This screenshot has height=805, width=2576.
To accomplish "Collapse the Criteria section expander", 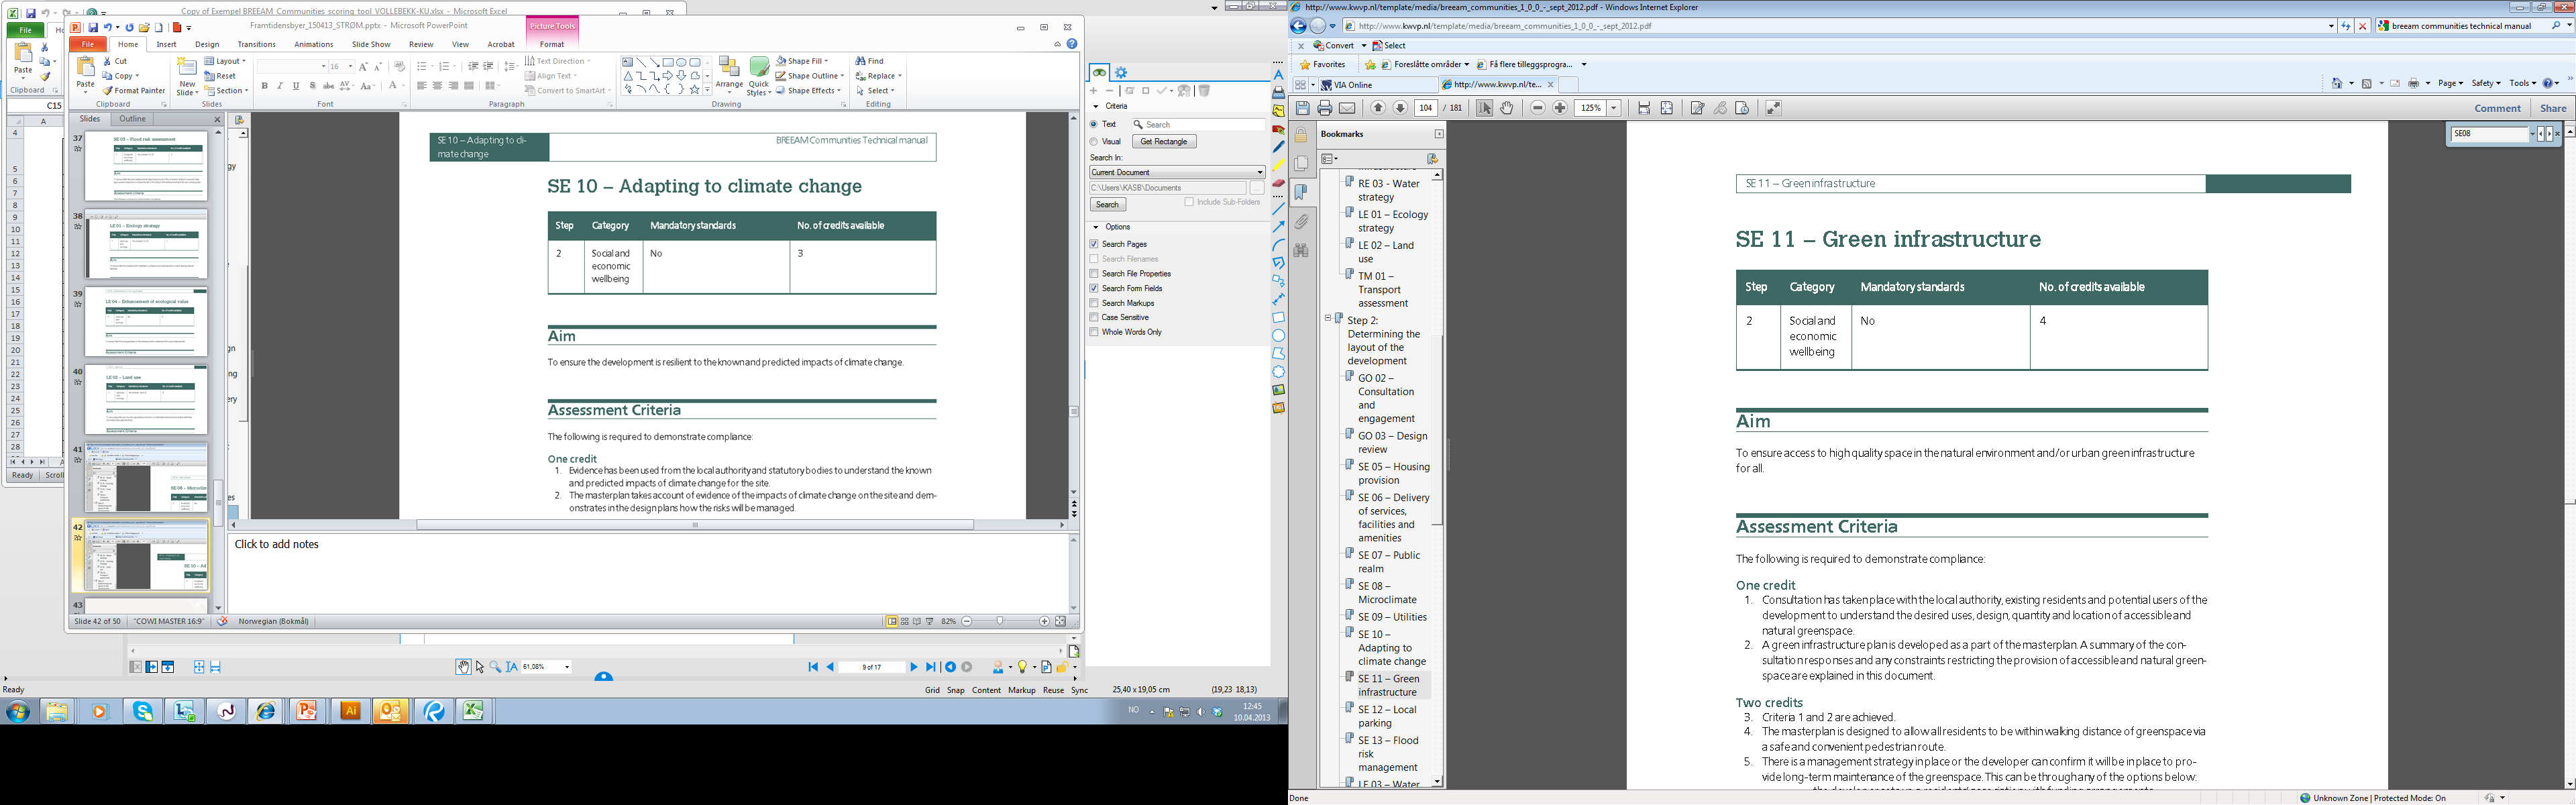I will [1096, 106].
